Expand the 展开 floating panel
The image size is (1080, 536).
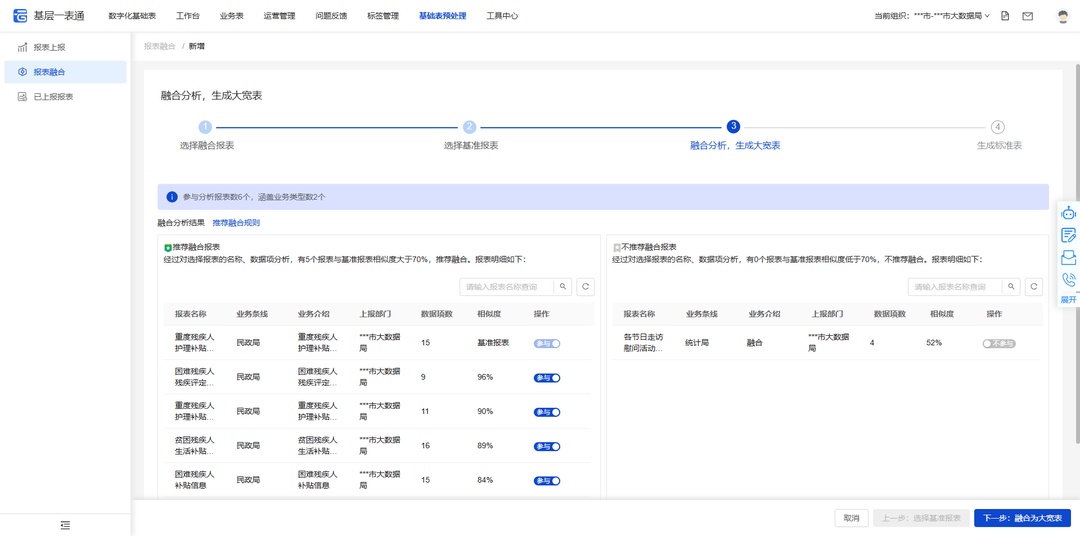pyautogui.click(x=1068, y=300)
